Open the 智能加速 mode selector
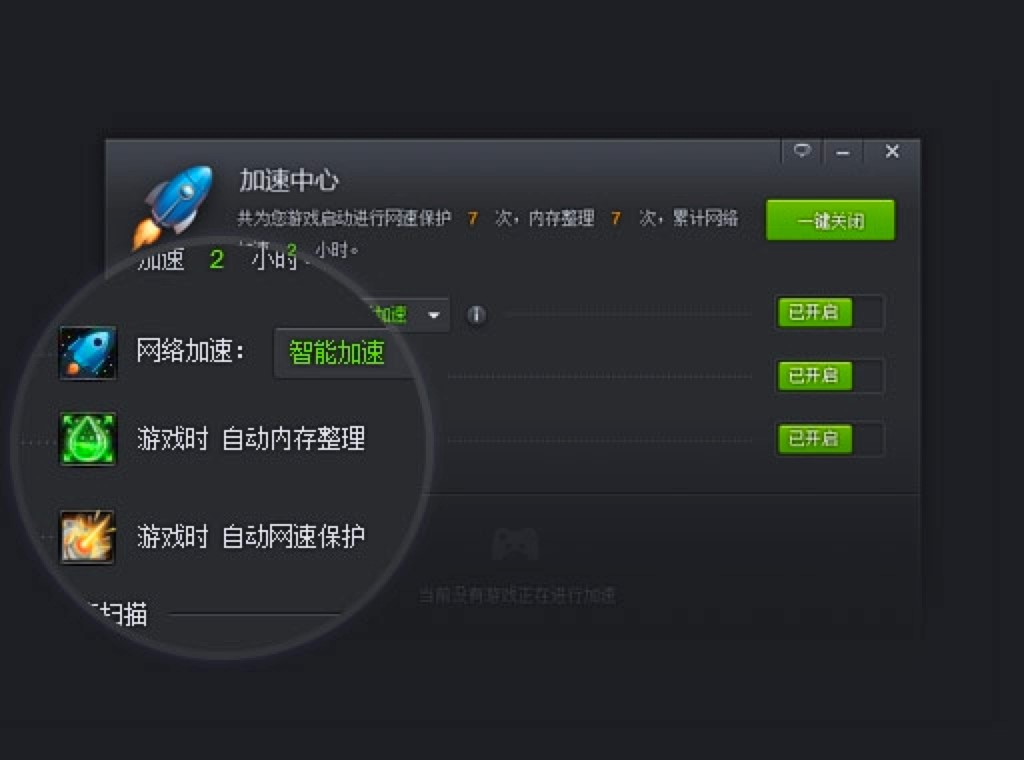 point(337,353)
